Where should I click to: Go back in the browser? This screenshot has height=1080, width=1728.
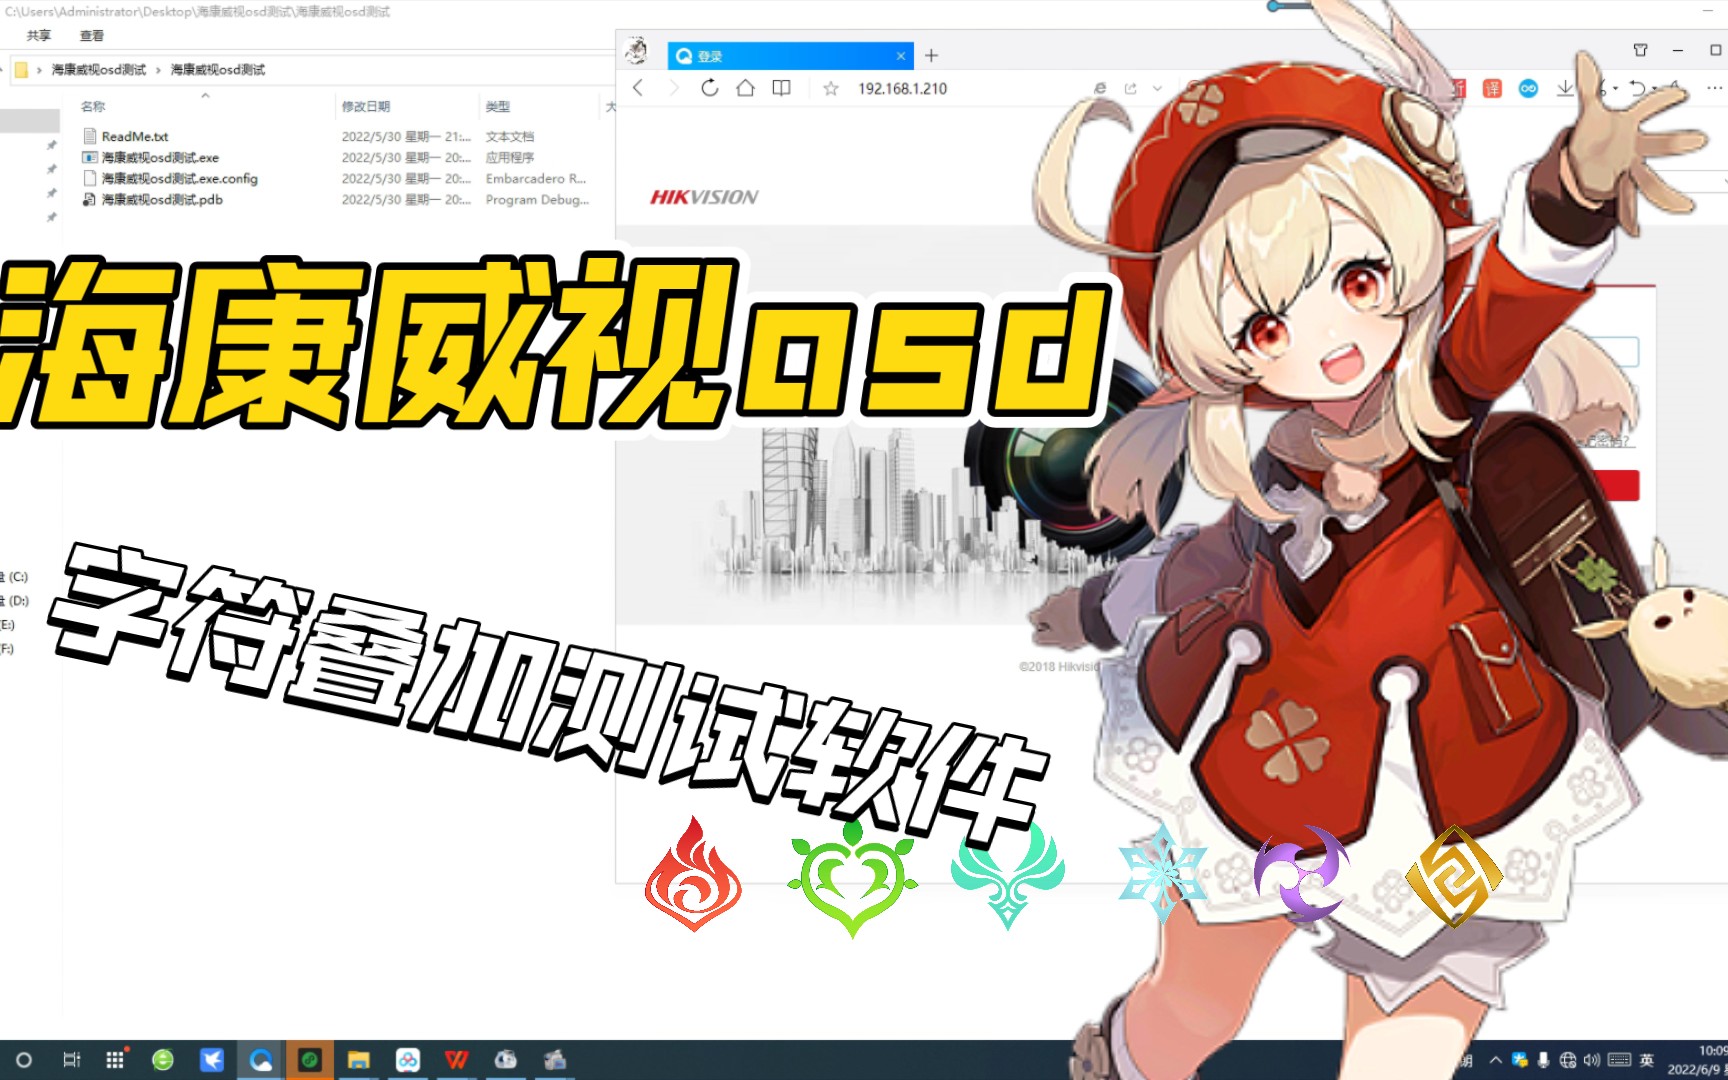(638, 88)
